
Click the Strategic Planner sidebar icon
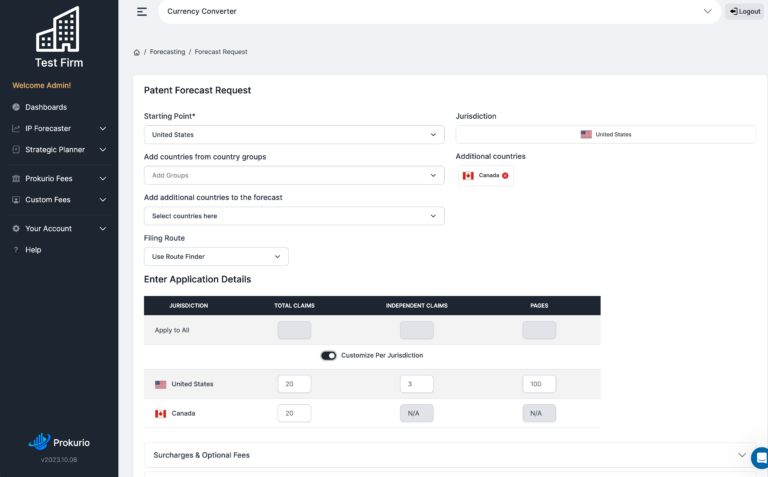tap(16, 149)
